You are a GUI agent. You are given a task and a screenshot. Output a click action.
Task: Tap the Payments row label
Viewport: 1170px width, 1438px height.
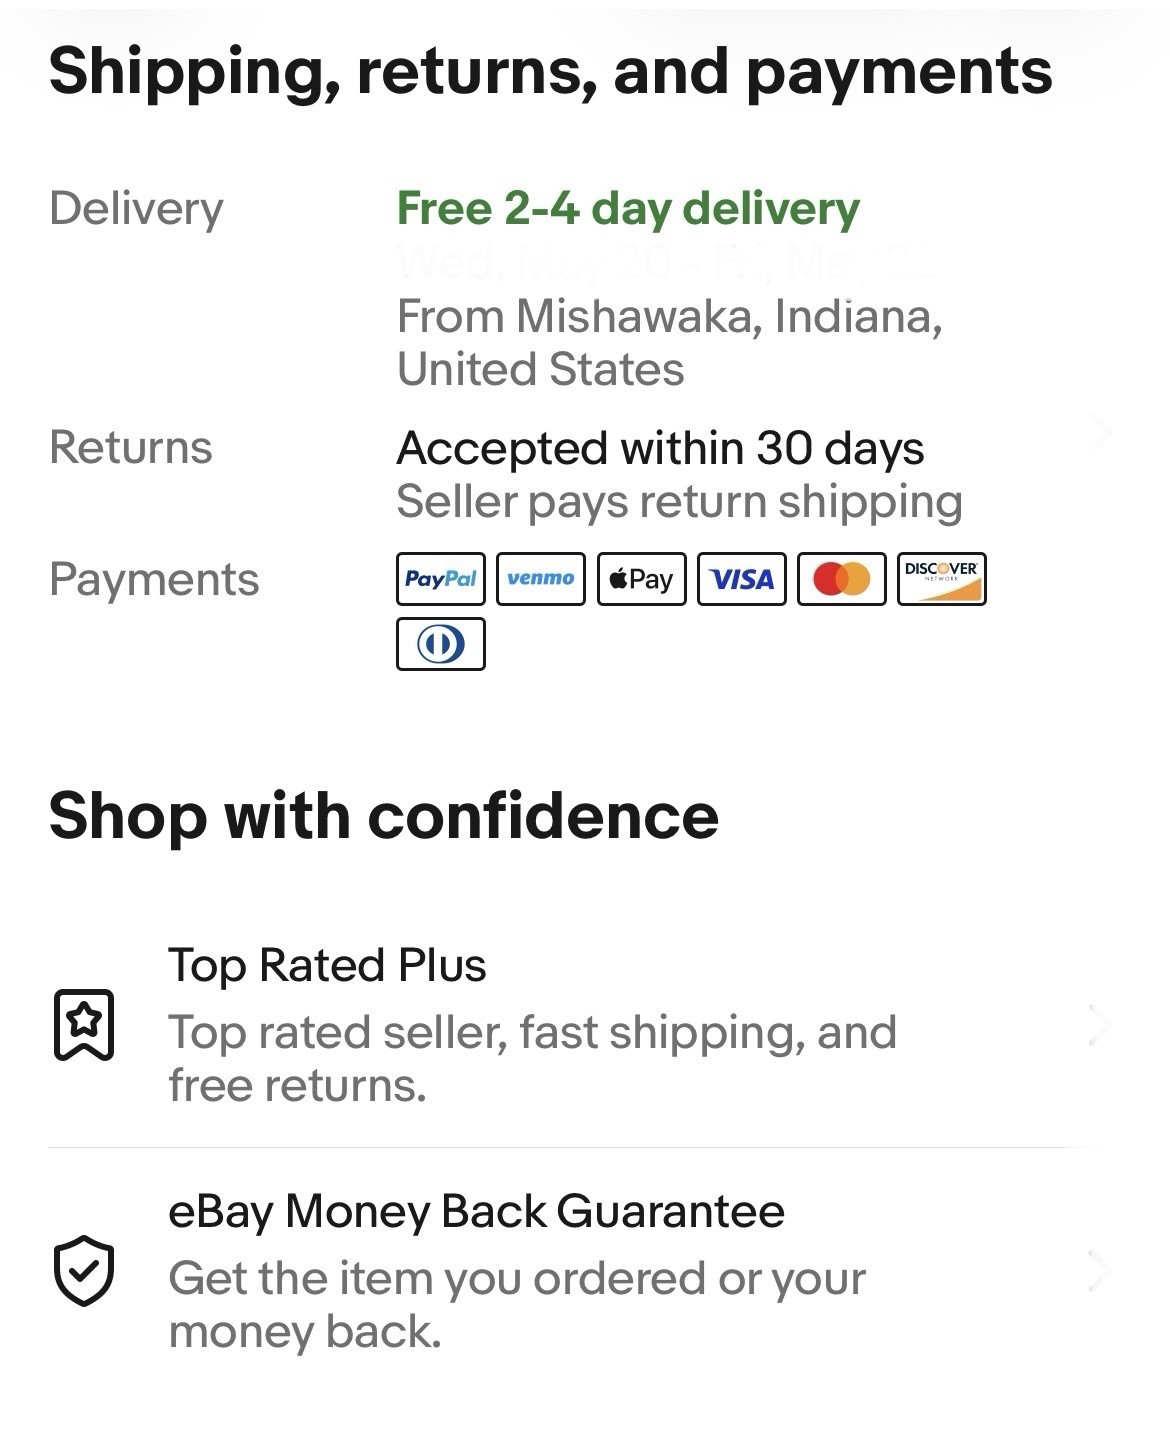154,580
